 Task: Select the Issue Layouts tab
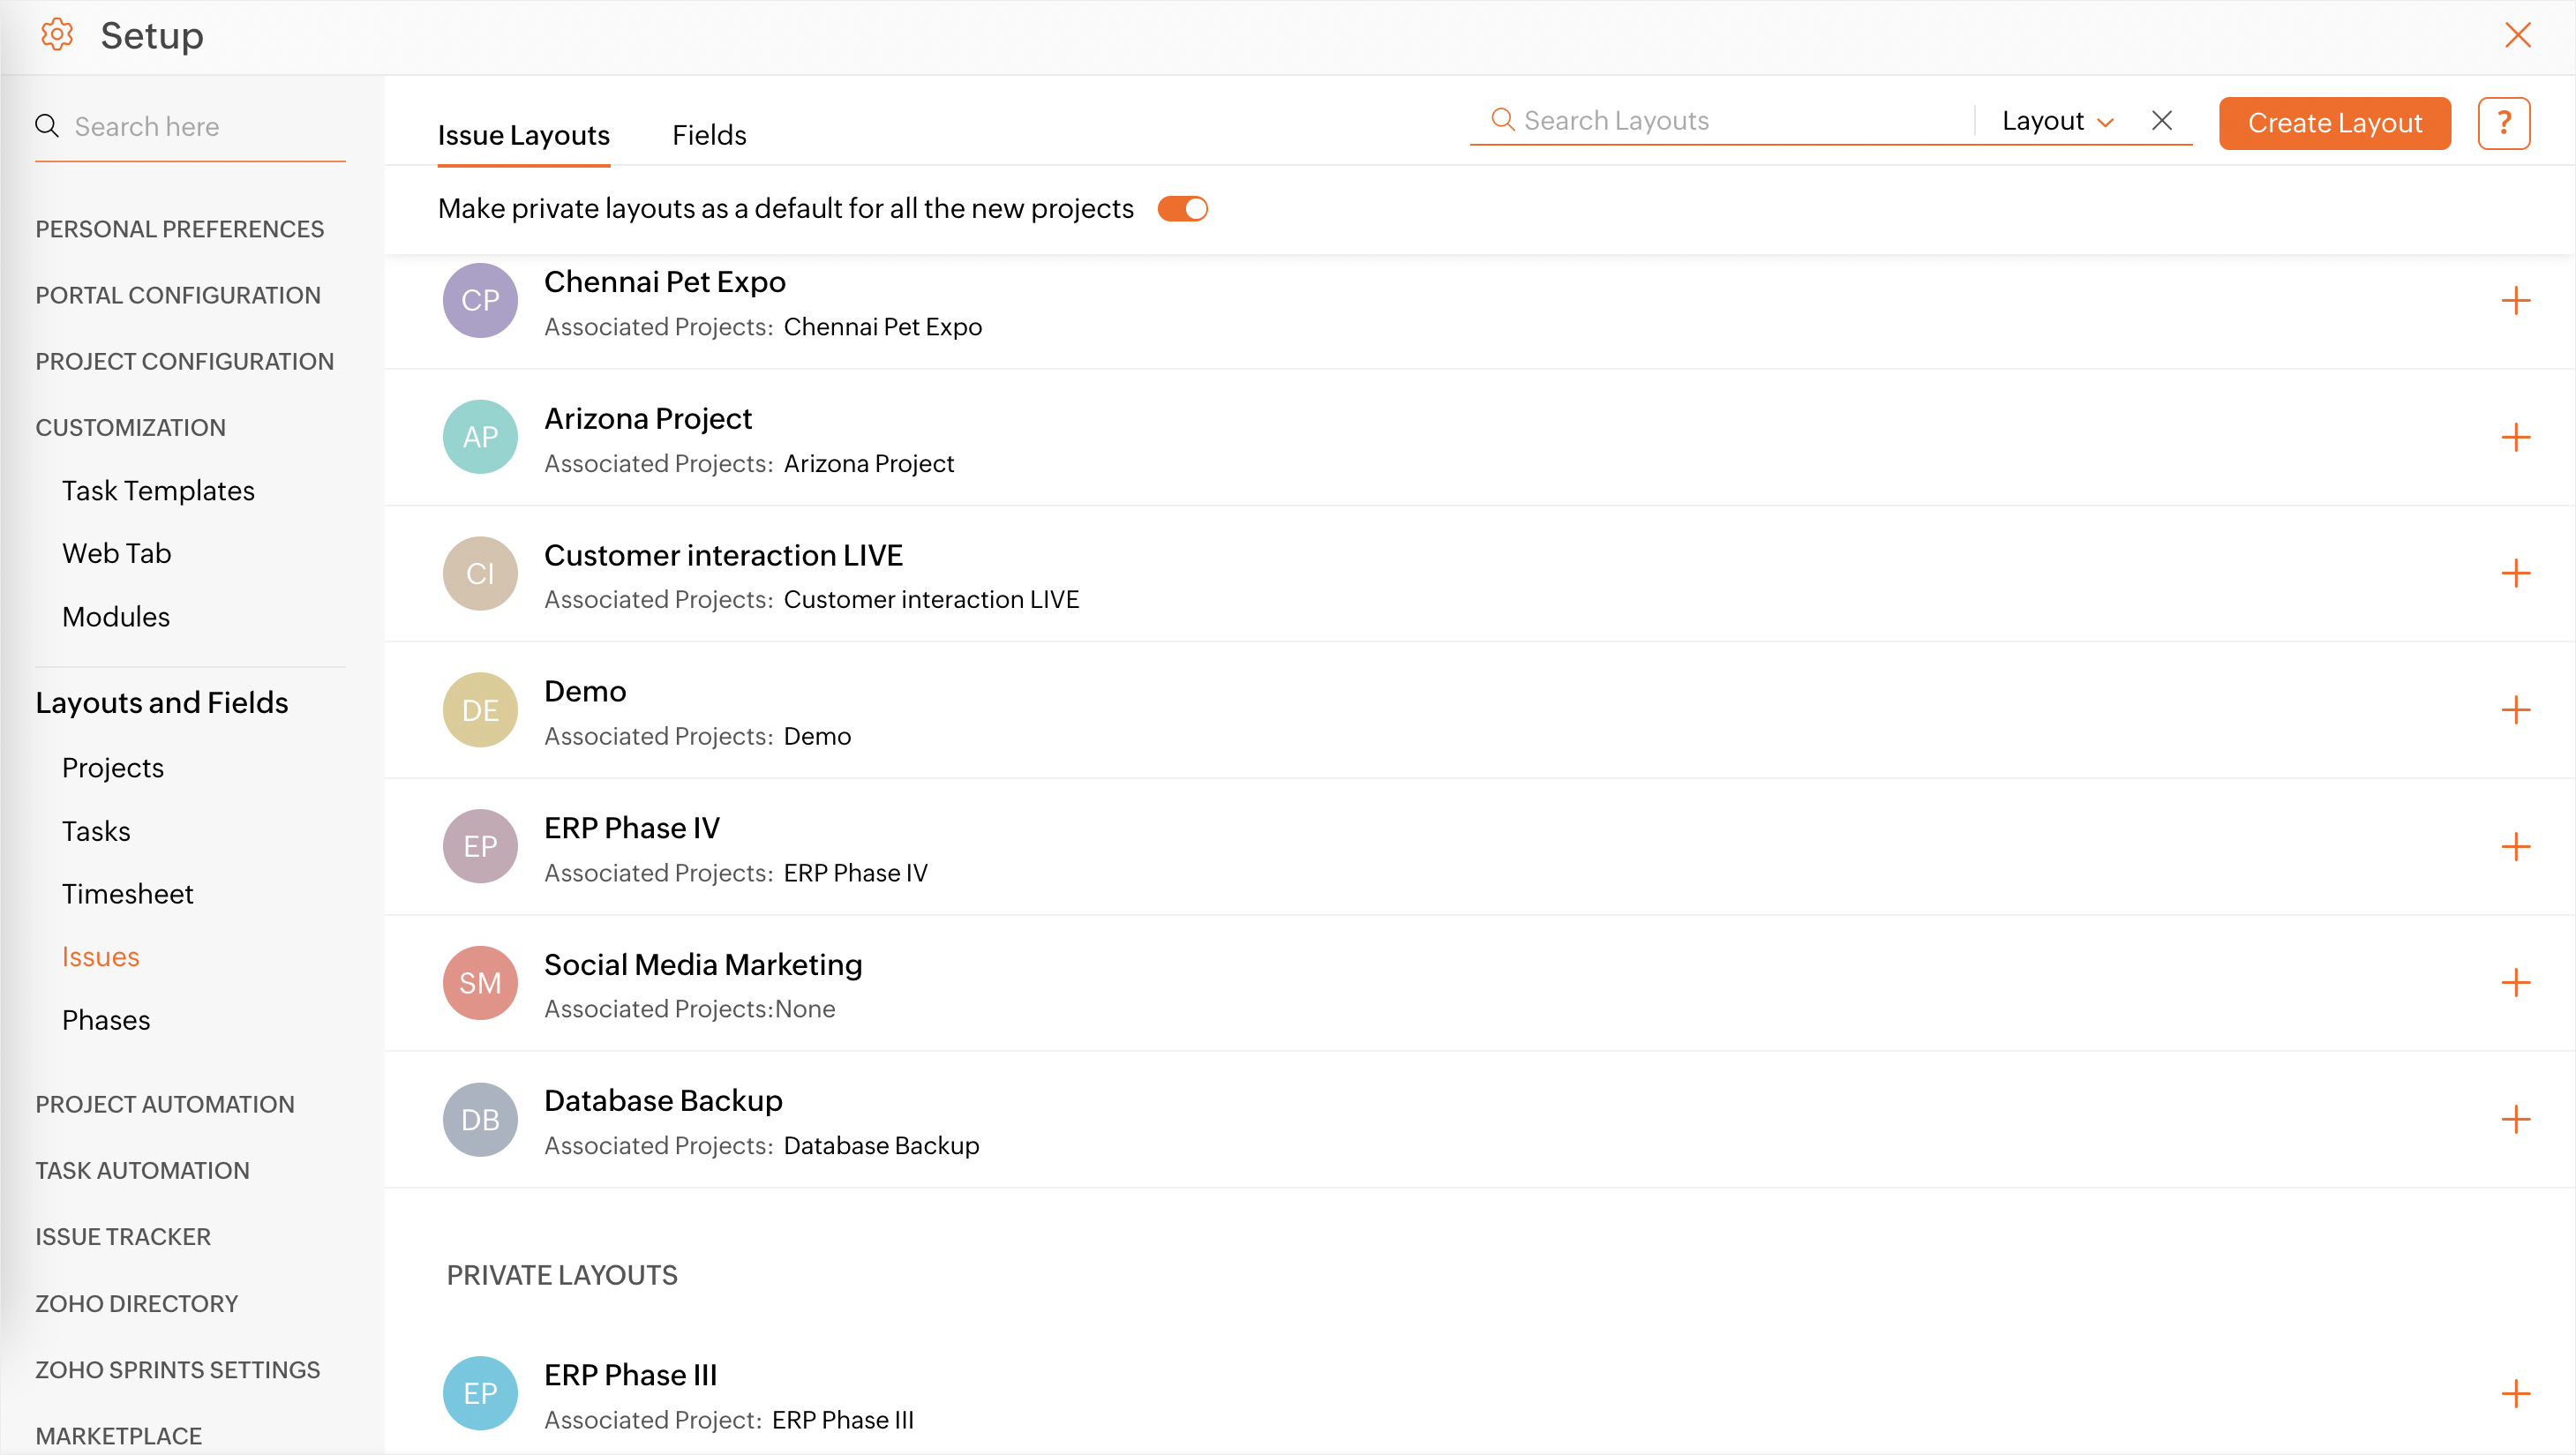(x=523, y=135)
